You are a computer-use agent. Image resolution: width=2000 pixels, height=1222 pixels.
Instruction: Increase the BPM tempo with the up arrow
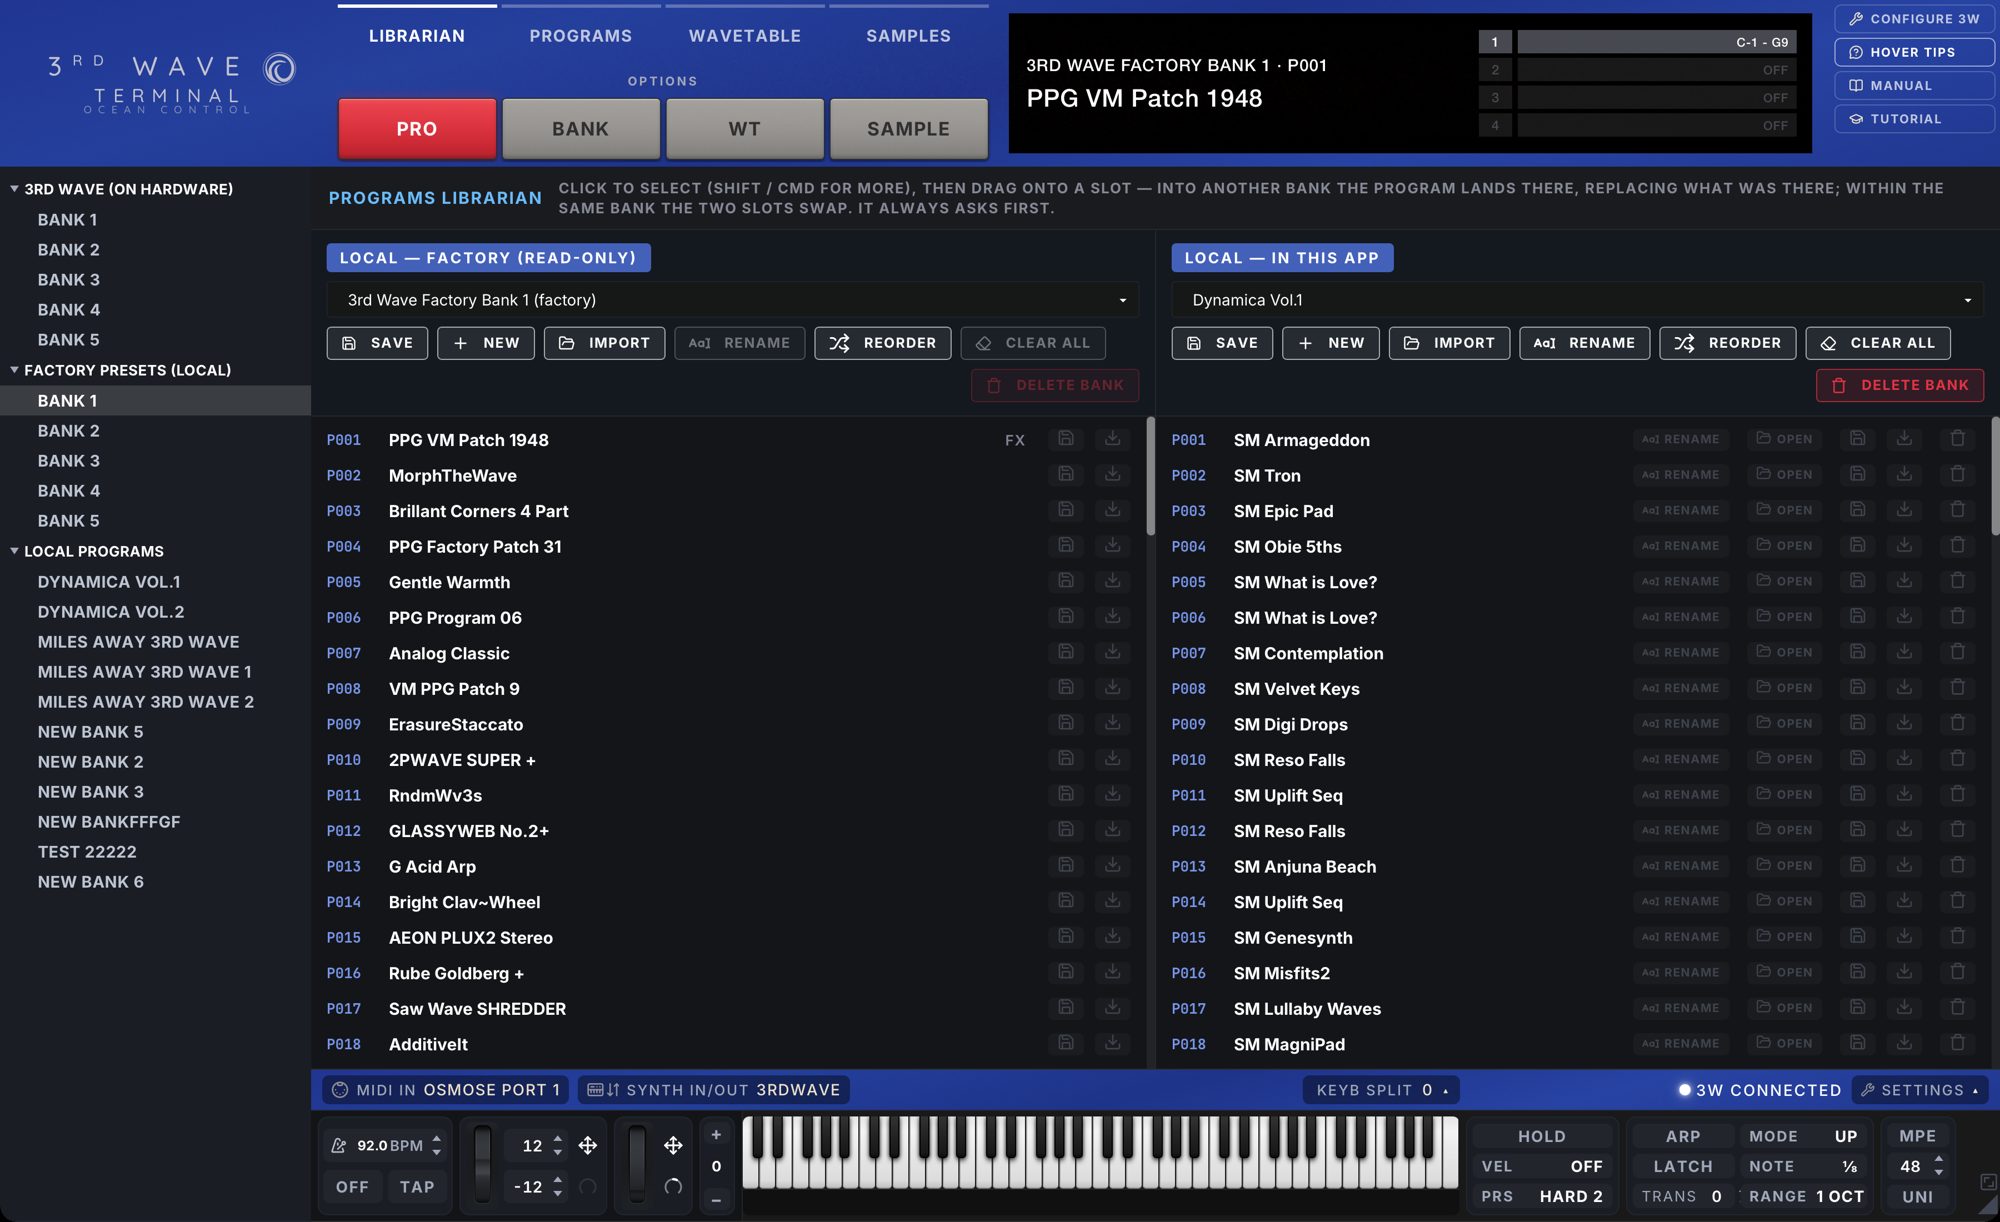point(436,1139)
